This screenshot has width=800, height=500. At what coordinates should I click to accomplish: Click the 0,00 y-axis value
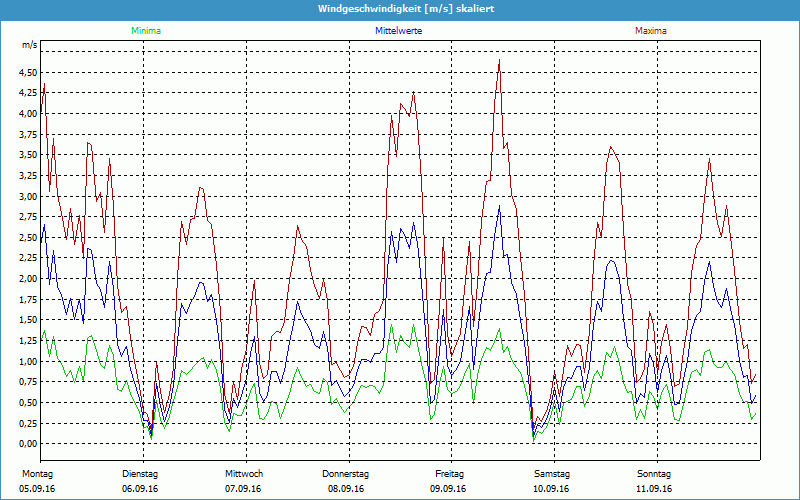click(28, 444)
